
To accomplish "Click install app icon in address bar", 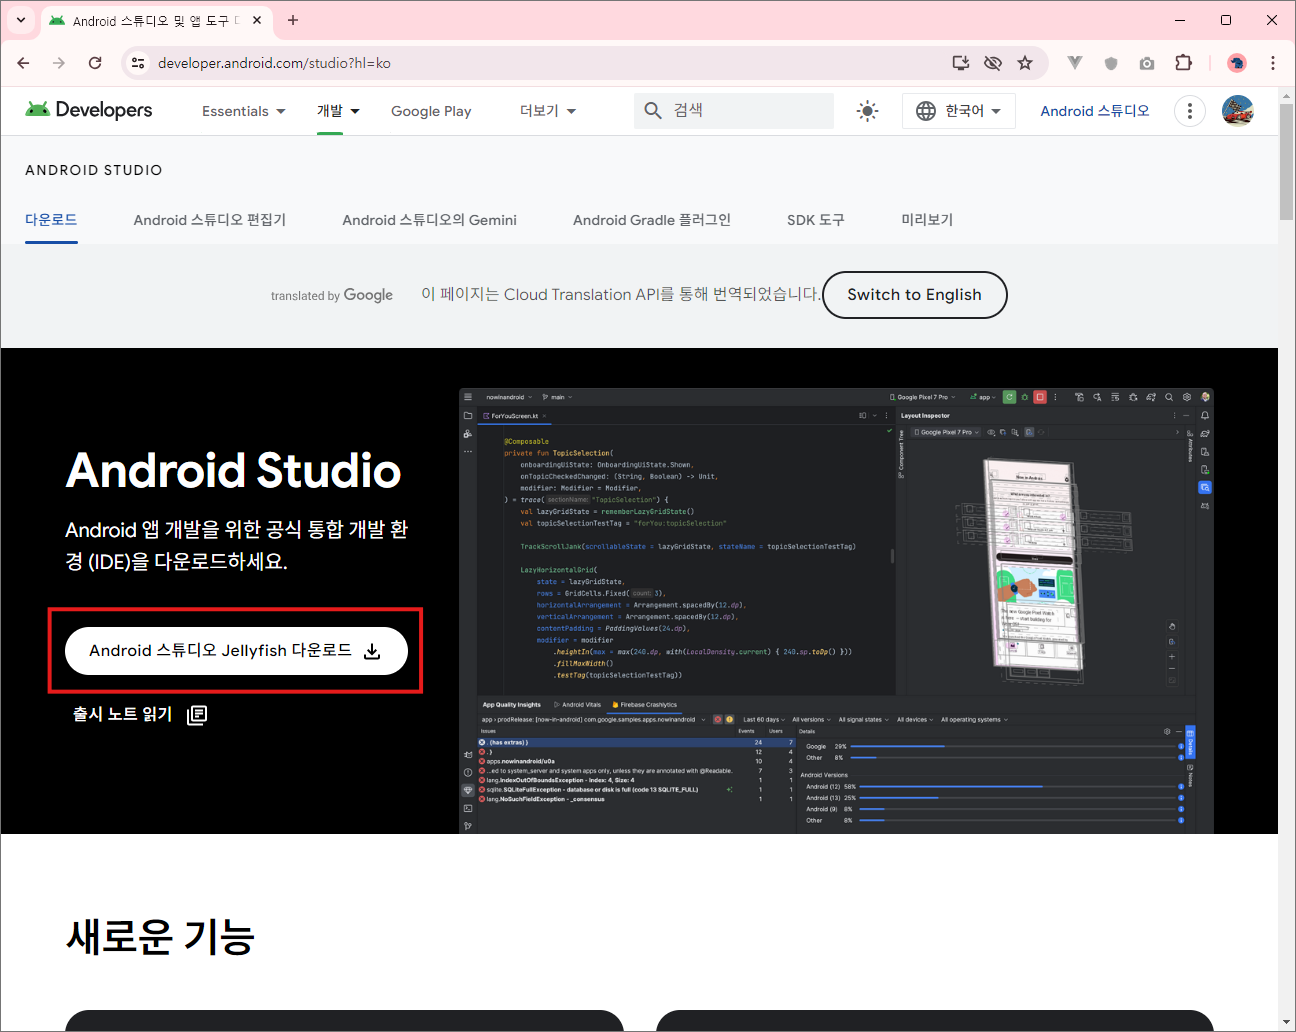I will [961, 63].
